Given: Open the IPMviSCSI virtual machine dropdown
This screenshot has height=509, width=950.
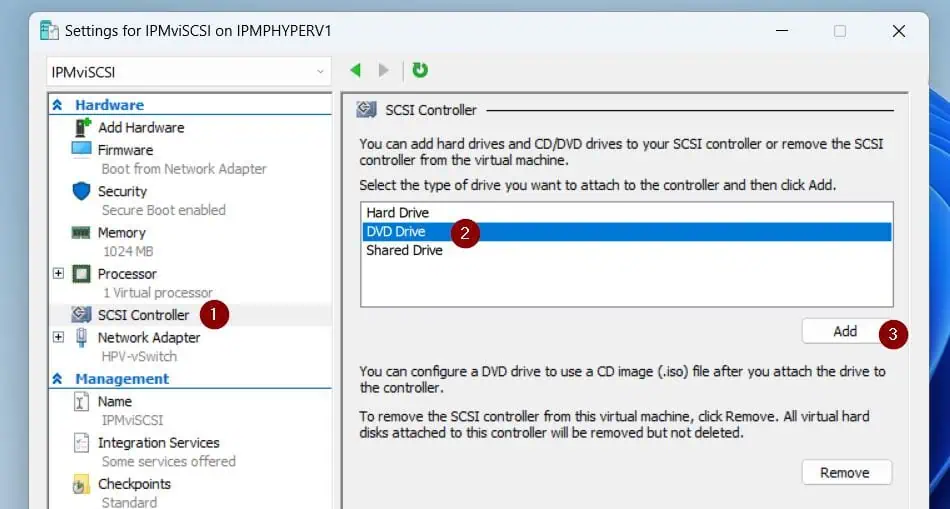Looking at the screenshot, I should (x=189, y=72).
